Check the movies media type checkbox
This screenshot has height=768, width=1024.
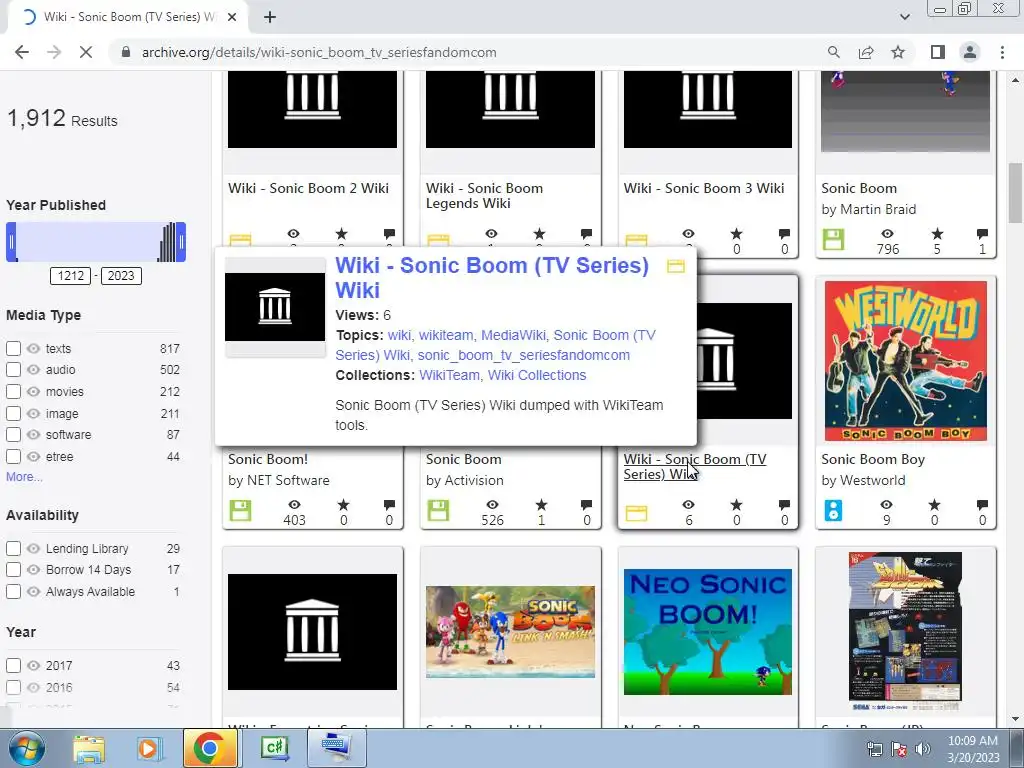pos(13,391)
